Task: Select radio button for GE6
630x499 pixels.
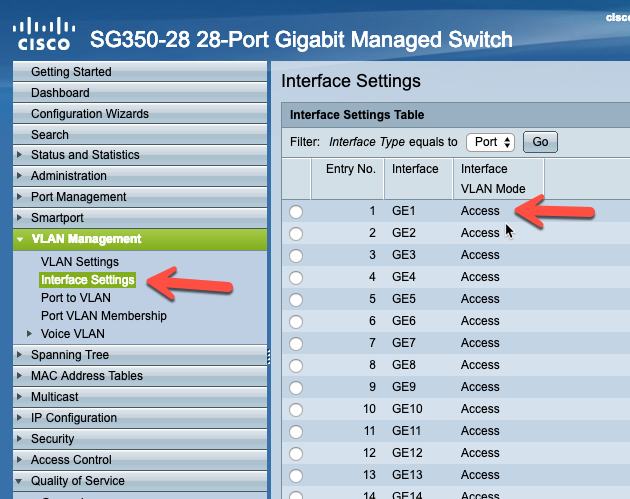Action: (x=296, y=322)
